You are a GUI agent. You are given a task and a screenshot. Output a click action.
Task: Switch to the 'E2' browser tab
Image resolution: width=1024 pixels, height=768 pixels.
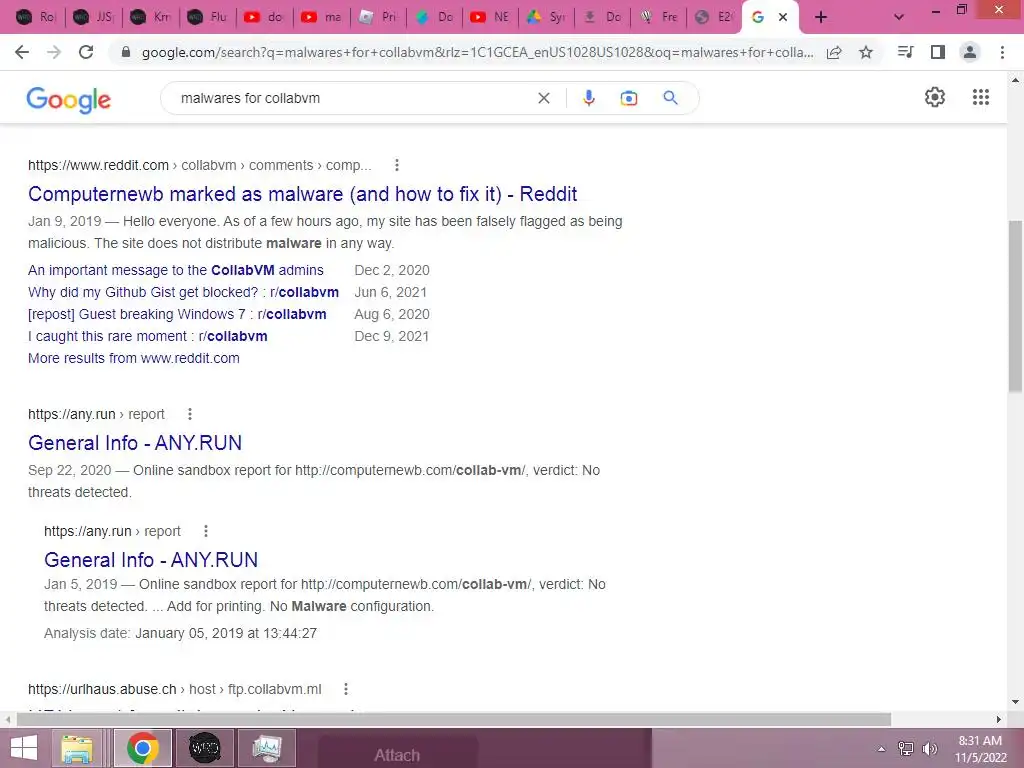[x=714, y=17]
